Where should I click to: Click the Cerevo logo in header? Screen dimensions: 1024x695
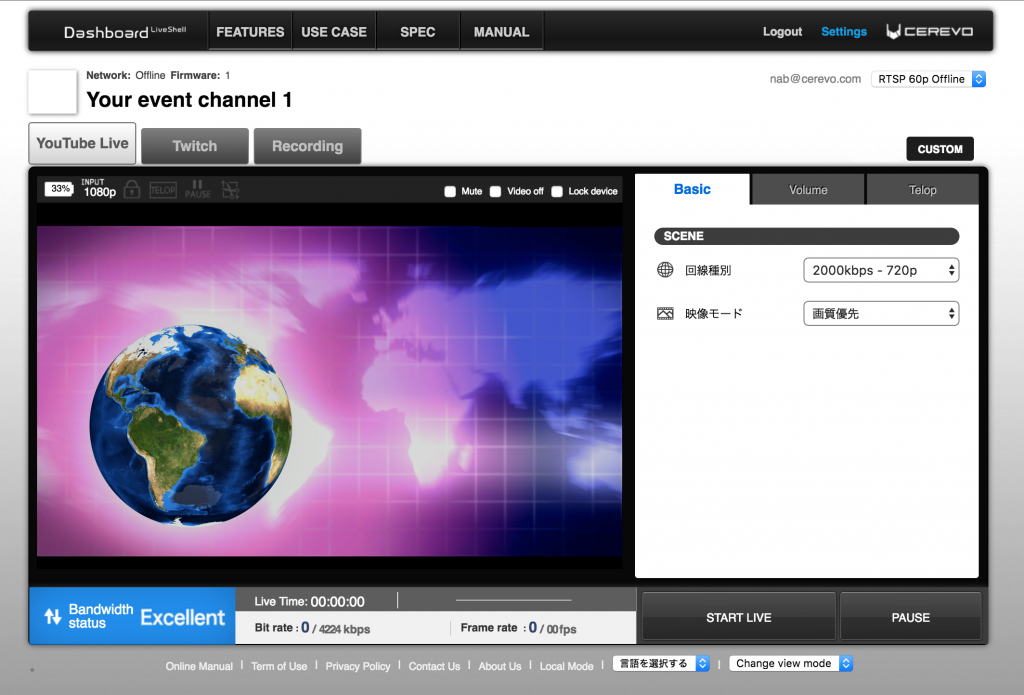tap(929, 32)
